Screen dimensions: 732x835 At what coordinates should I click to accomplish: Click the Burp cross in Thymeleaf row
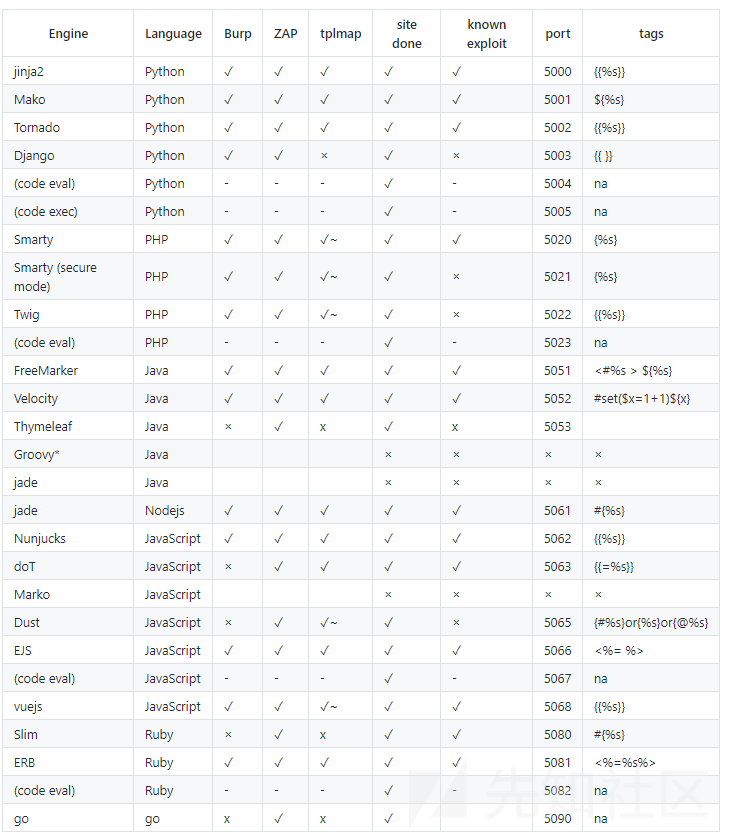click(228, 427)
